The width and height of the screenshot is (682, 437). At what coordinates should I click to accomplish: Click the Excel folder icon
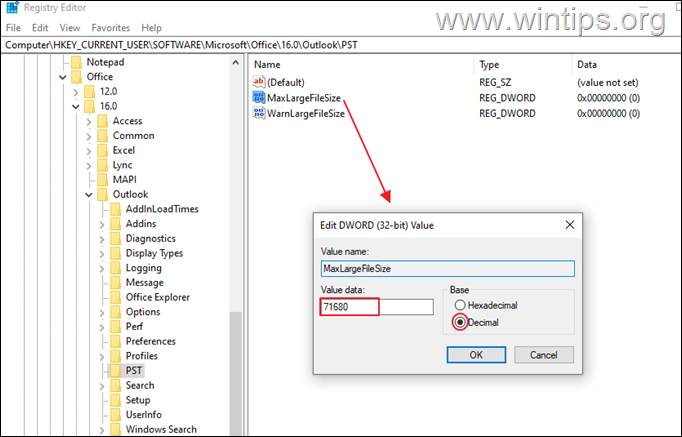click(102, 150)
